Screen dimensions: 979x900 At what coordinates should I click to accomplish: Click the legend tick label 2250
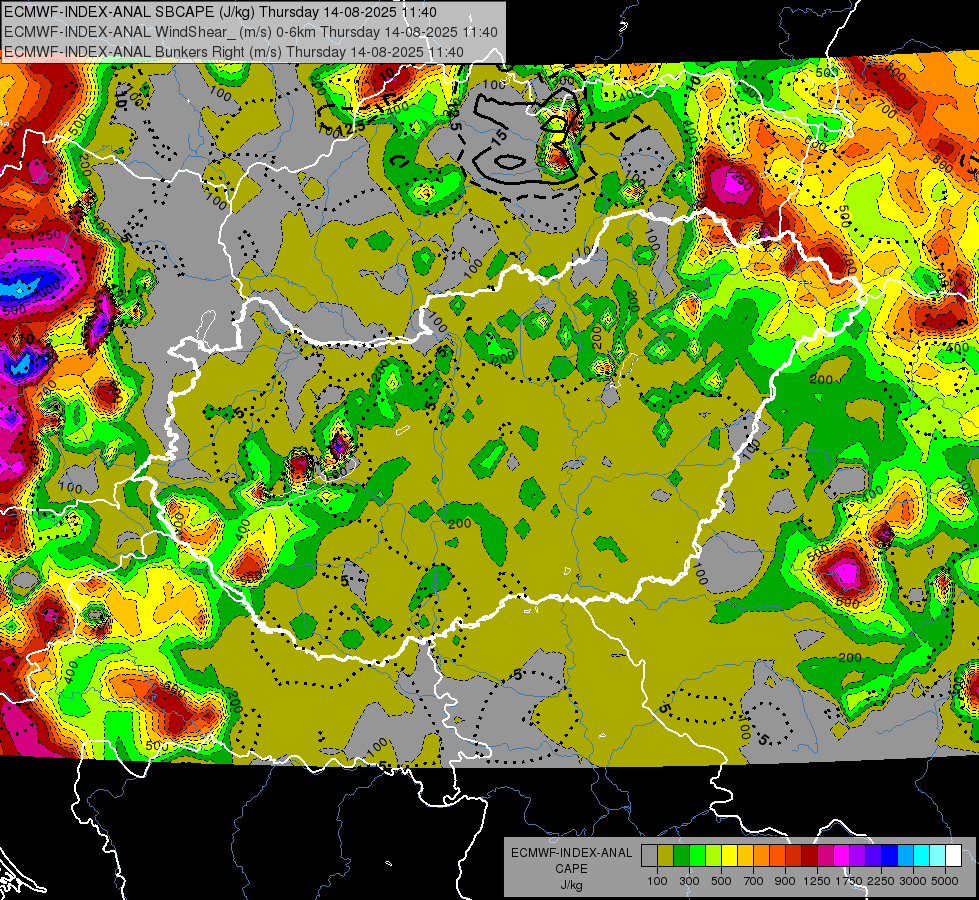click(881, 881)
